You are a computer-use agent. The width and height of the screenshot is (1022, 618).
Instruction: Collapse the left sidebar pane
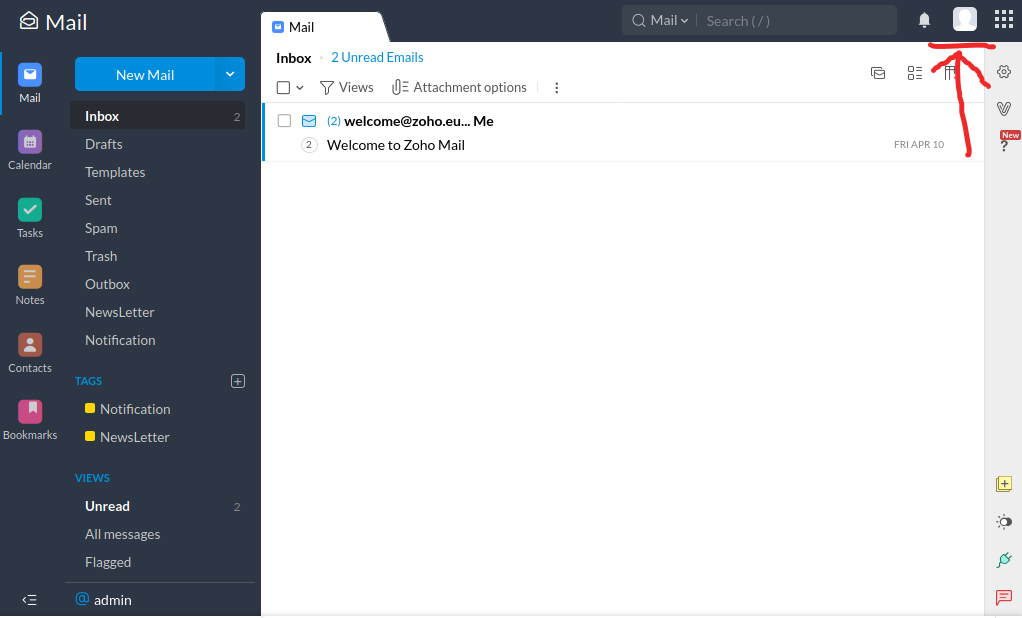(30, 600)
